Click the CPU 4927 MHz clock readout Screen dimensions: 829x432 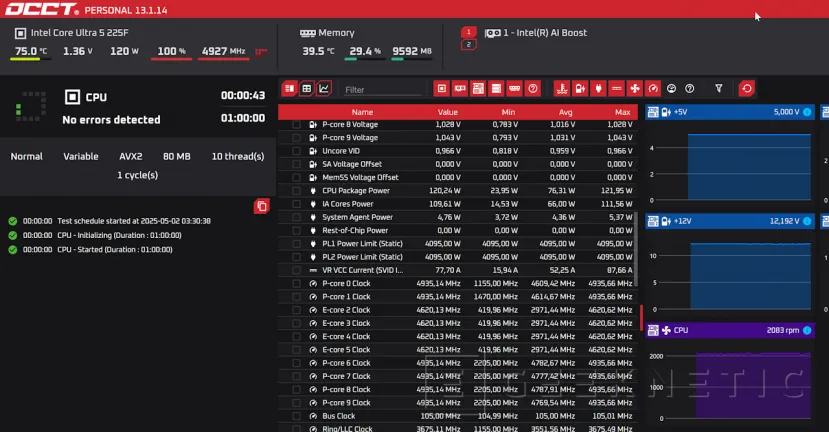223,51
